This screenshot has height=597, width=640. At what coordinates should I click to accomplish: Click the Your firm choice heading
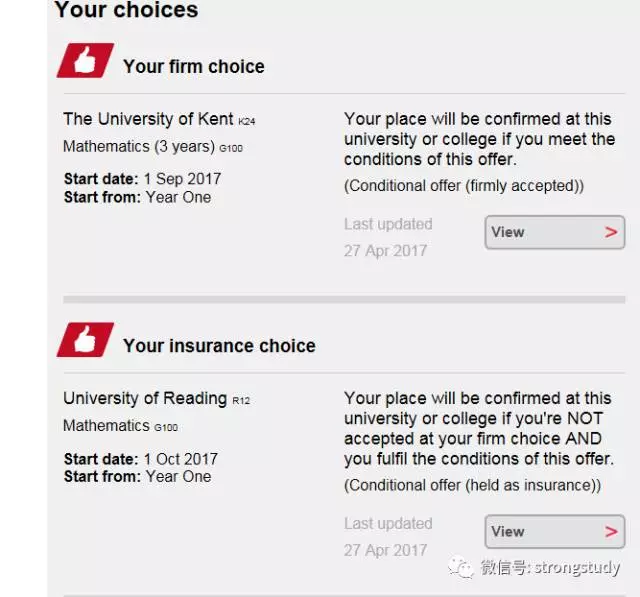click(x=194, y=67)
